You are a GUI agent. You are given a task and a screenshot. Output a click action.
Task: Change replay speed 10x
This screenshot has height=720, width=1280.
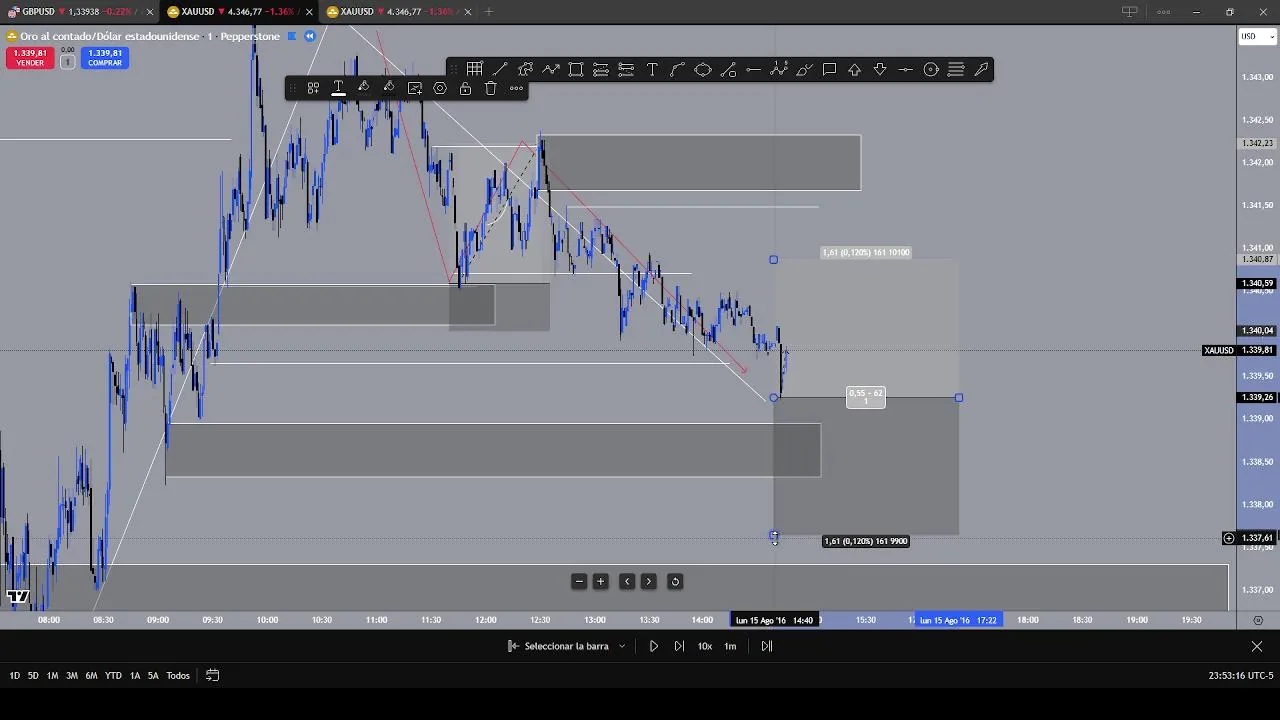[x=705, y=646]
